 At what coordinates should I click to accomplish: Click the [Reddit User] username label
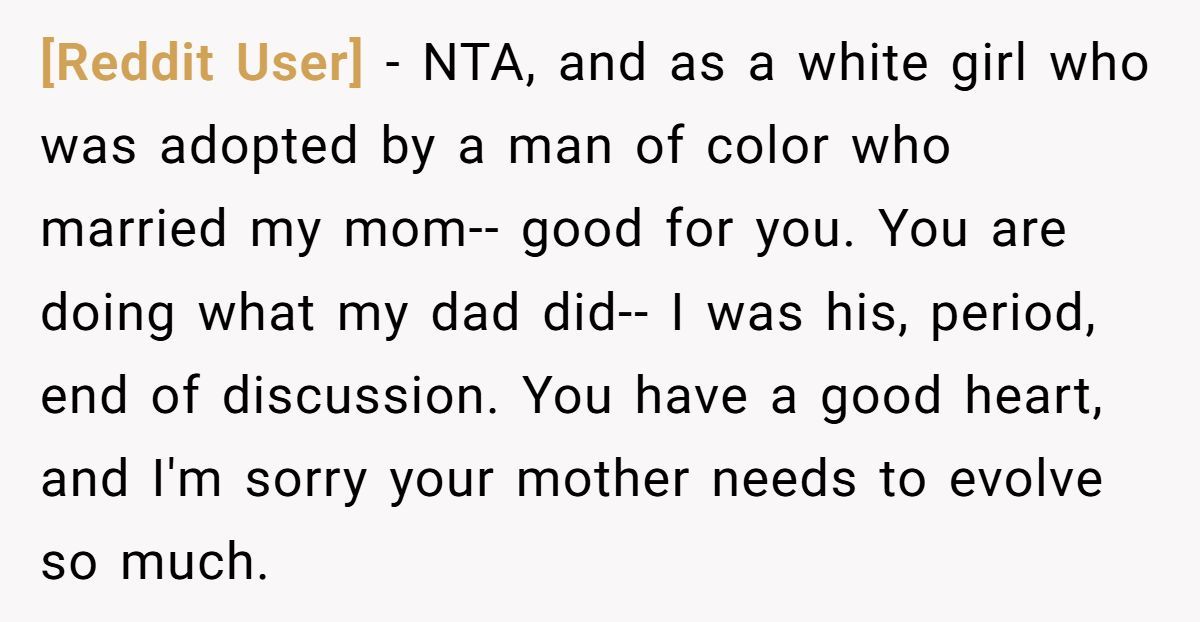tap(201, 64)
